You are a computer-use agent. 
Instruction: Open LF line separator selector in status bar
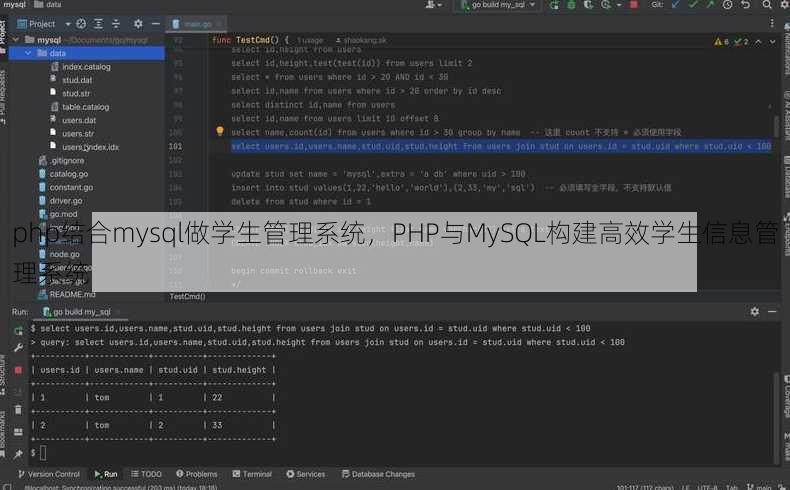[x=686, y=487]
